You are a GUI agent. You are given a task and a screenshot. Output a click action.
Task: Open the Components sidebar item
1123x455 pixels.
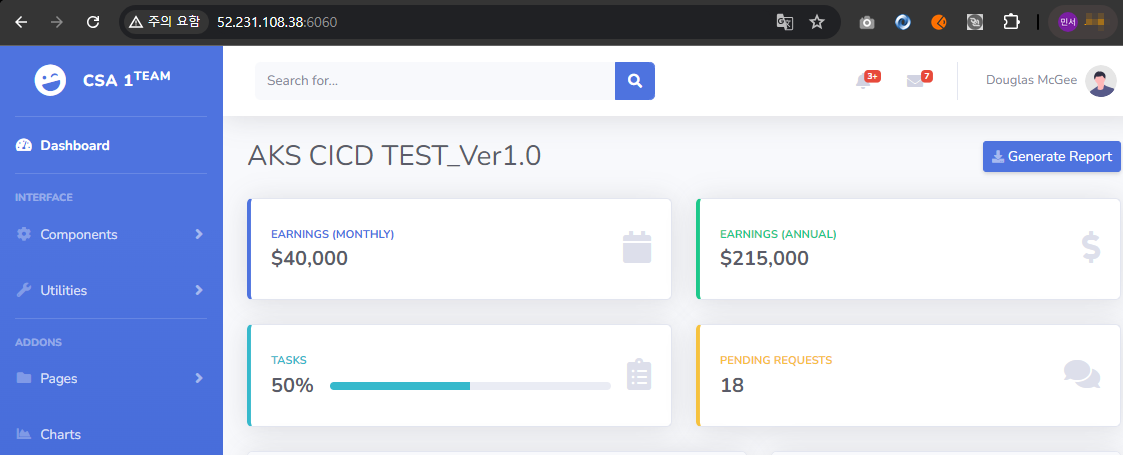coord(111,234)
